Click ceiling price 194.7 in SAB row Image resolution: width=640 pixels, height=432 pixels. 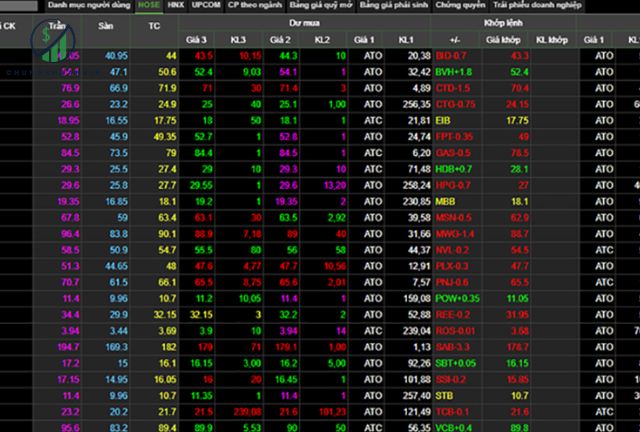coord(68,347)
